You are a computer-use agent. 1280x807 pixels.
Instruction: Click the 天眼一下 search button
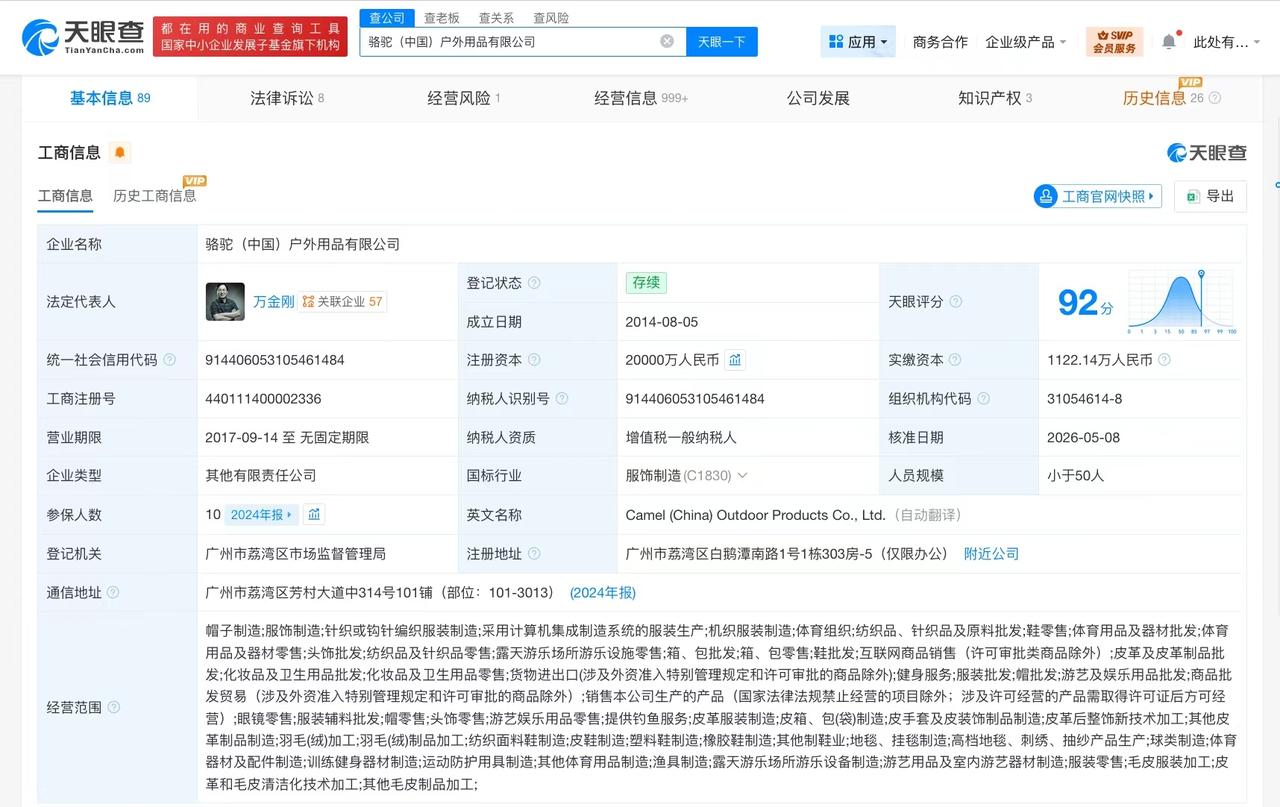(x=721, y=42)
